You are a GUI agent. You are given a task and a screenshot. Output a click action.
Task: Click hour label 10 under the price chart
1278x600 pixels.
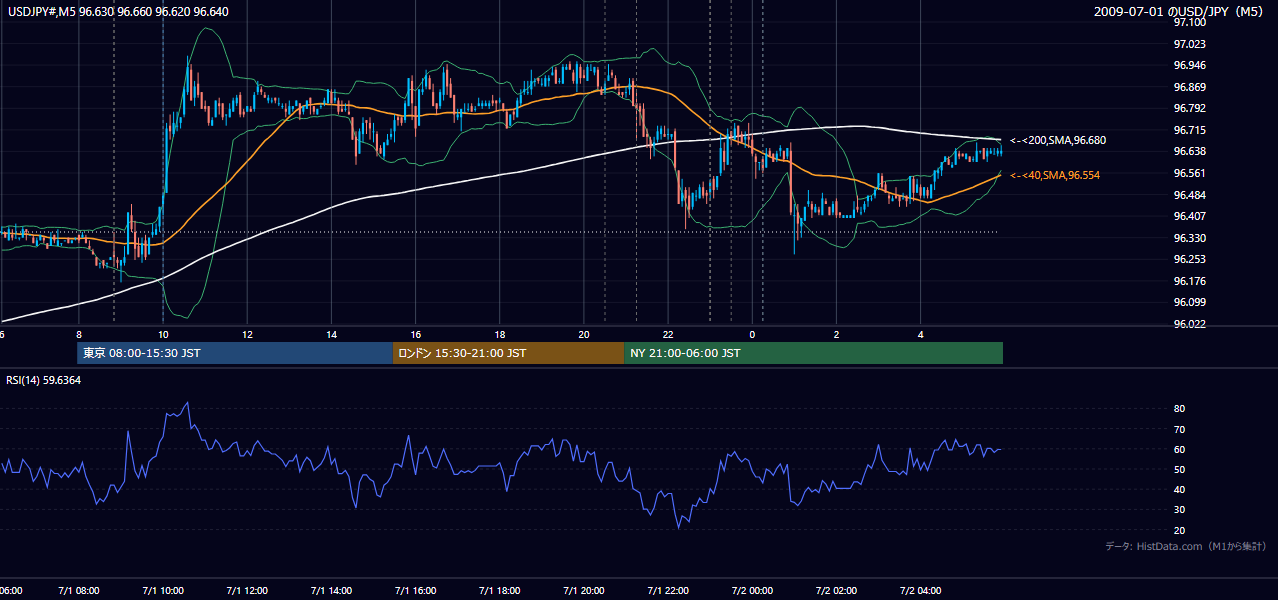coord(162,335)
